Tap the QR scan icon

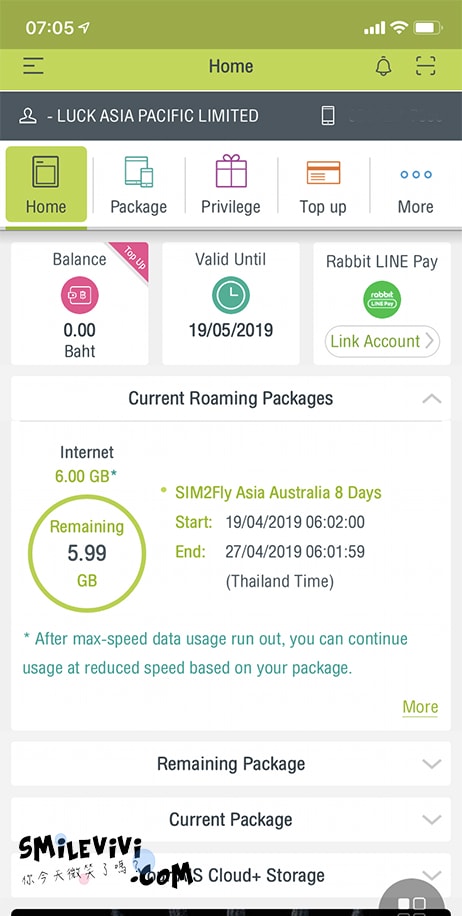click(x=426, y=66)
